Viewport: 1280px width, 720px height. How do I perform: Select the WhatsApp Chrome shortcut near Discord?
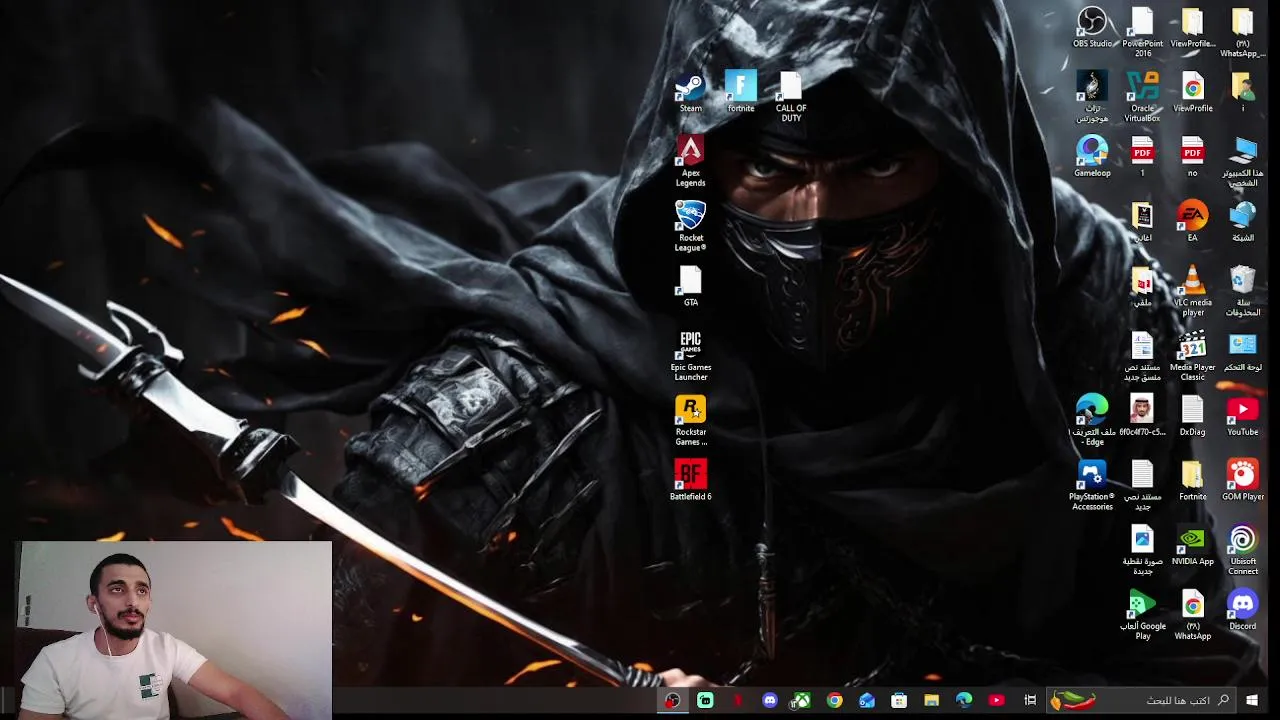[x=1192, y=615]
